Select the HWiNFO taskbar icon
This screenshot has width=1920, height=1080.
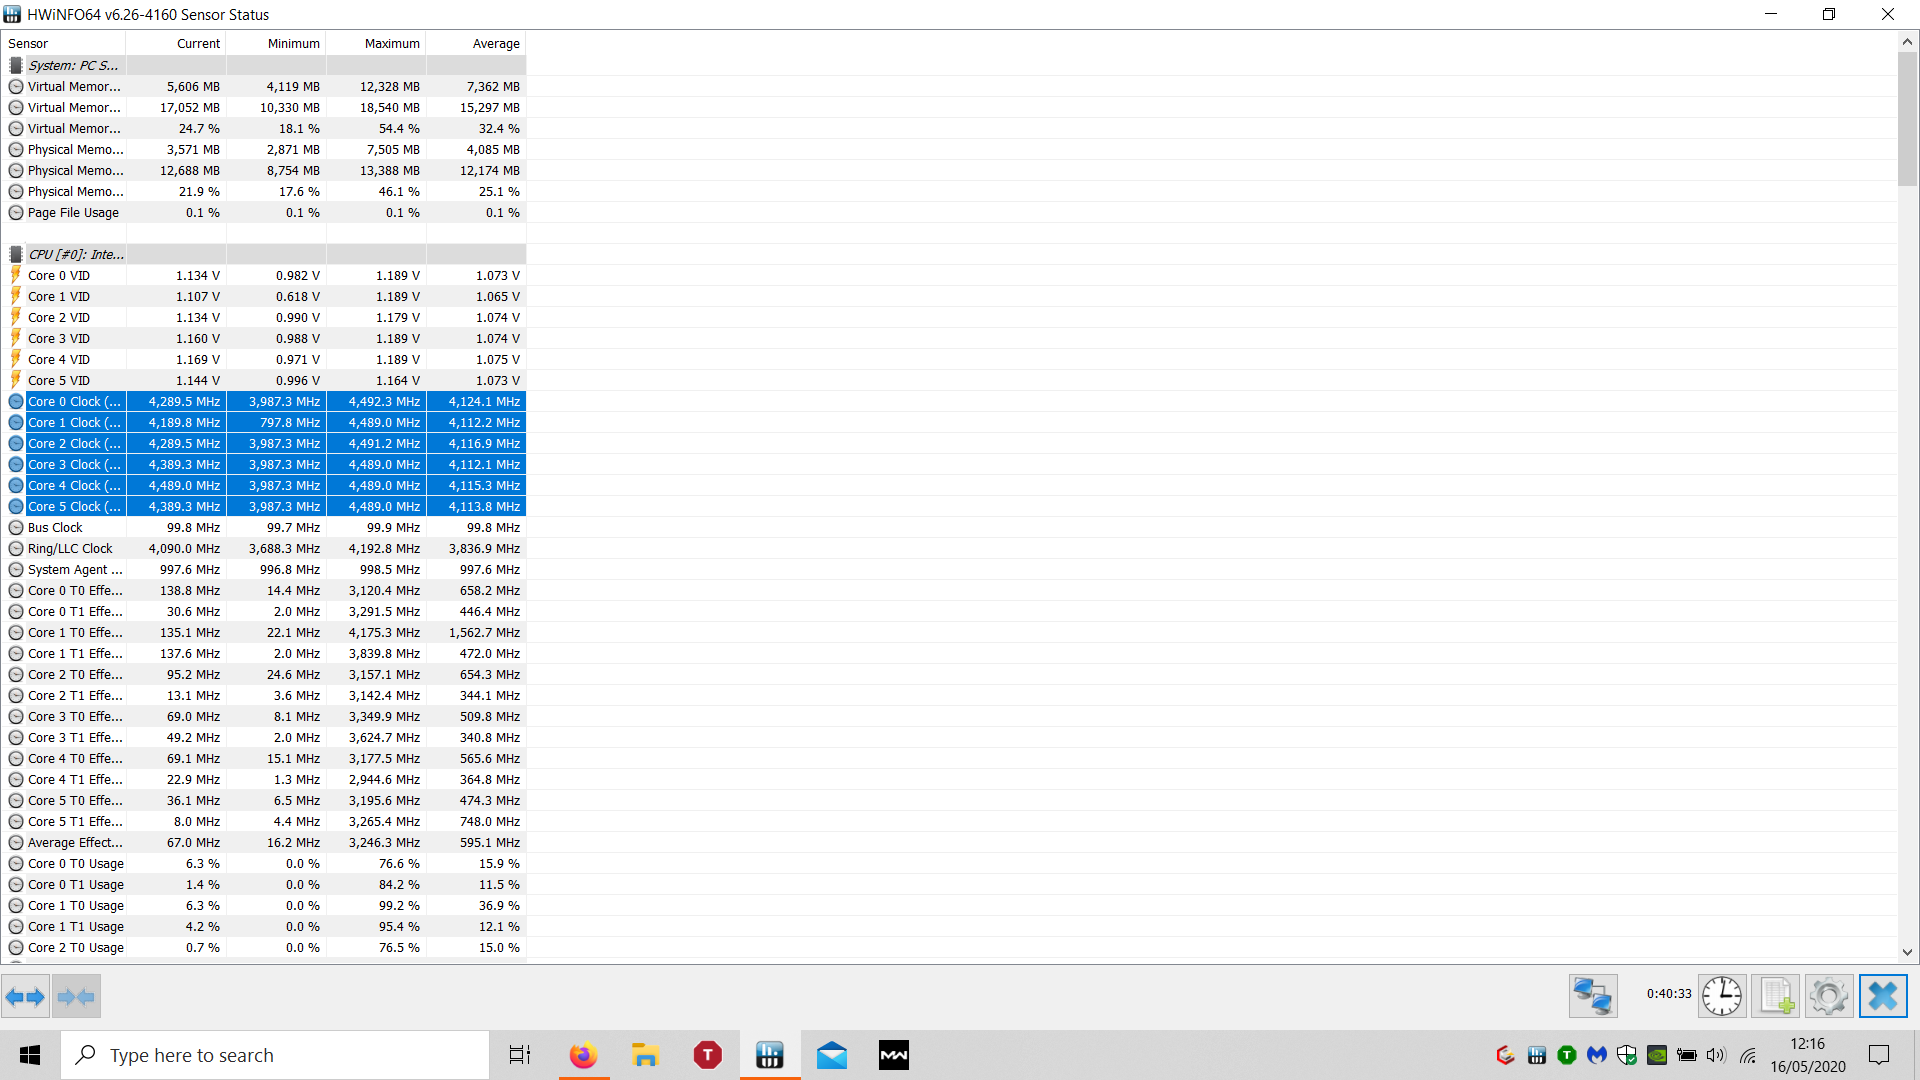coord(769,1055)
